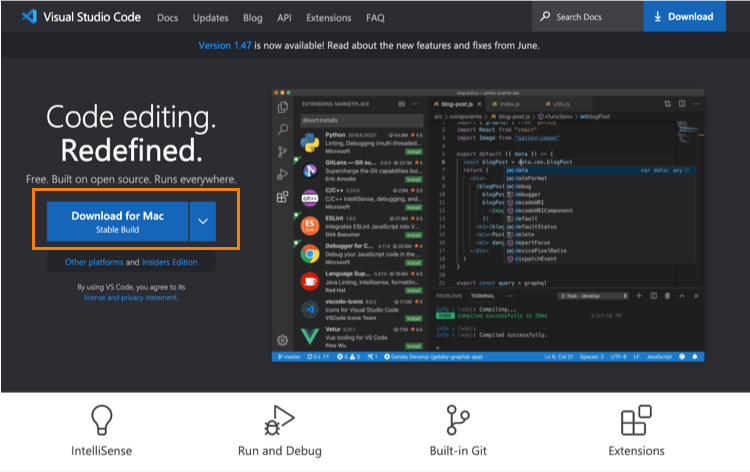Viewport: 750px width, 472px height.
Task: Click Download for Mac Stable Build
Action: click(x=117, y=221)
